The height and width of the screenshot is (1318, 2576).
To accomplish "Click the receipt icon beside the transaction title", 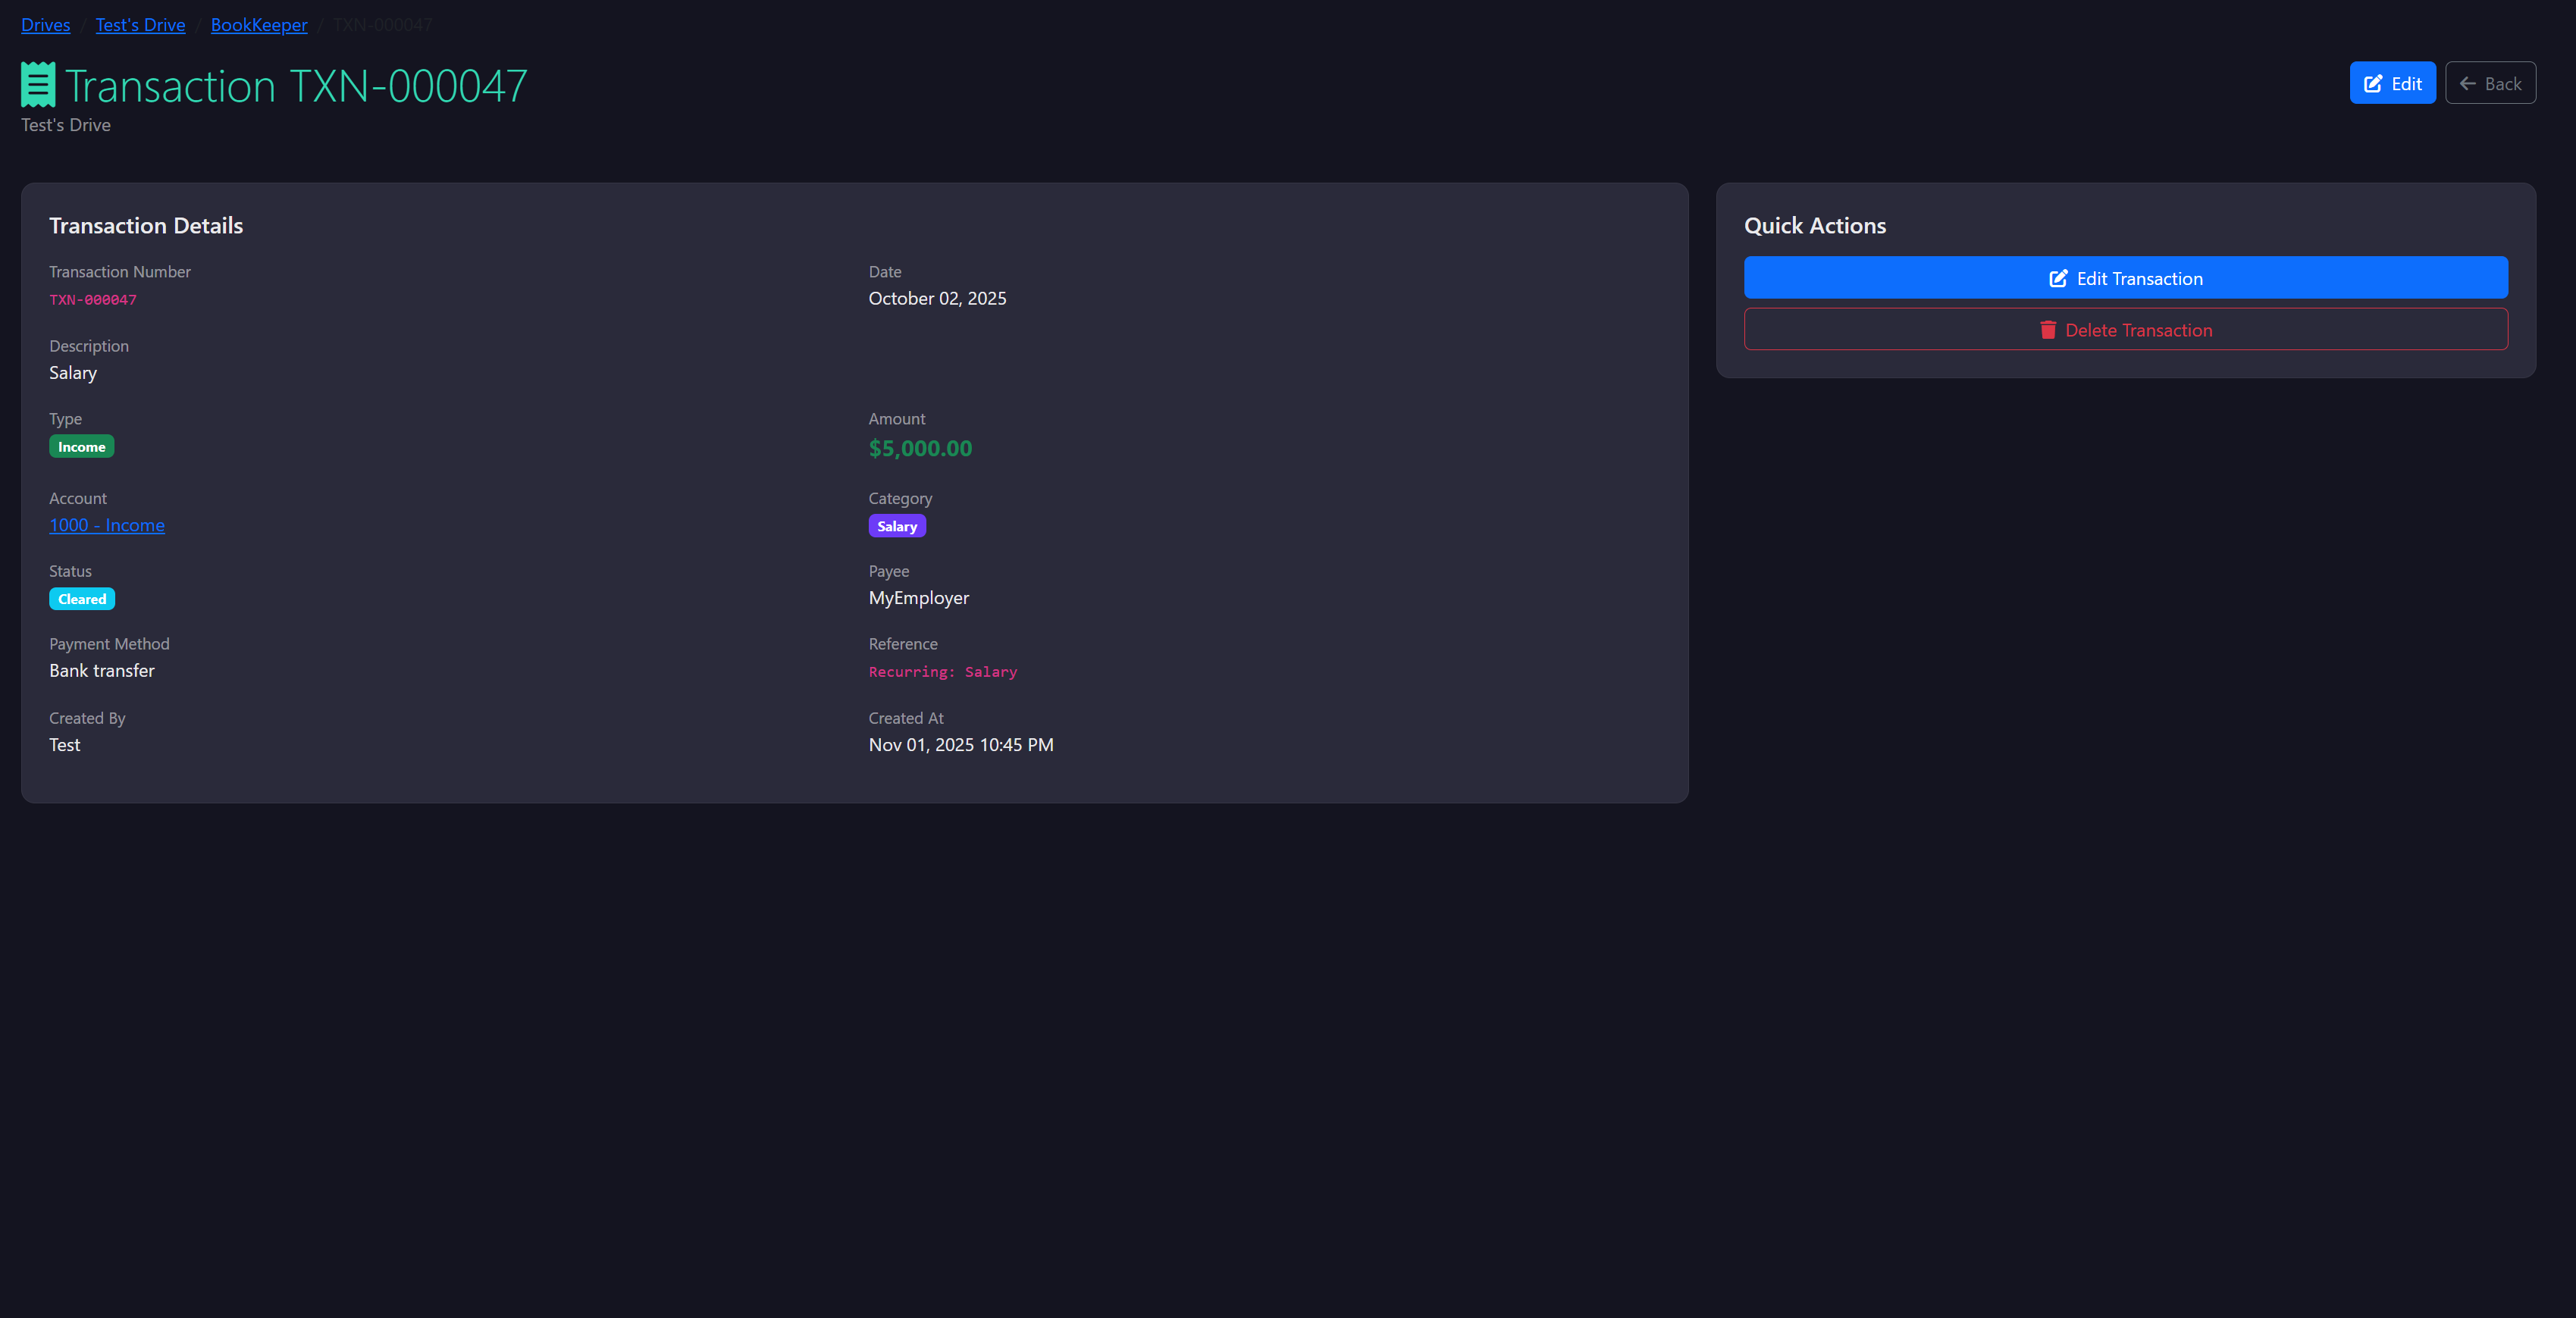I will [37, 83].
